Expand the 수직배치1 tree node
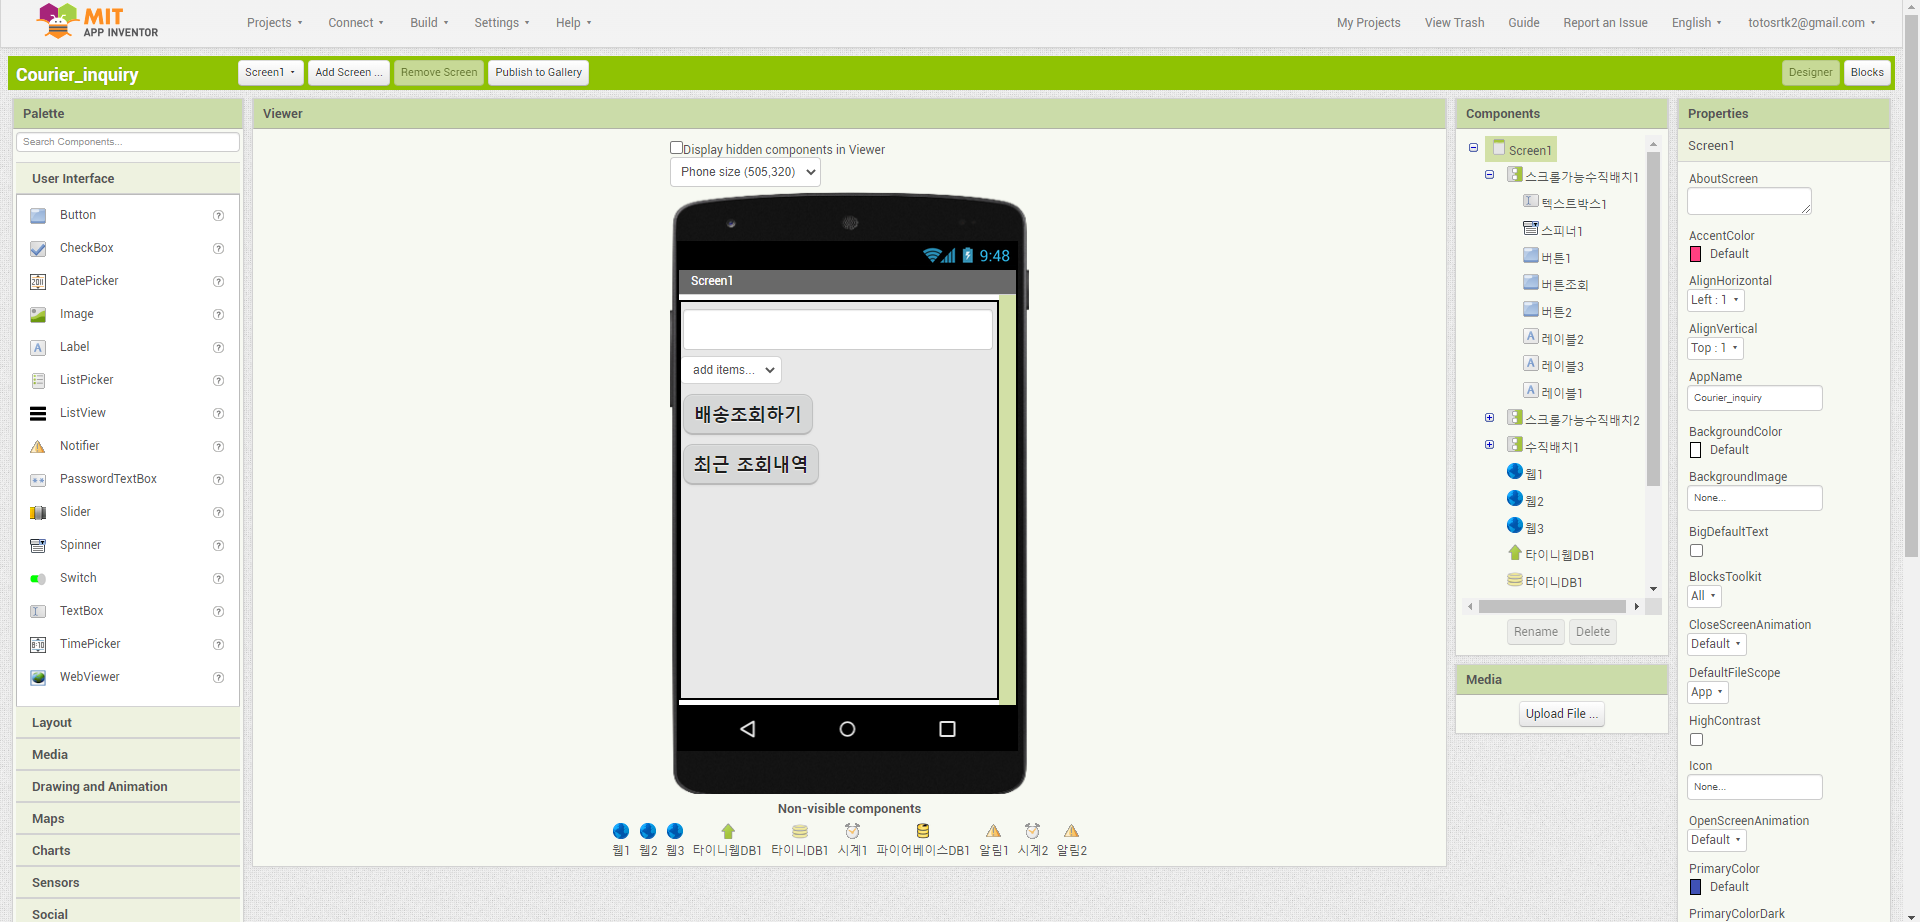The height and width of the screenshot is (922, 1920). [1489, 445]
